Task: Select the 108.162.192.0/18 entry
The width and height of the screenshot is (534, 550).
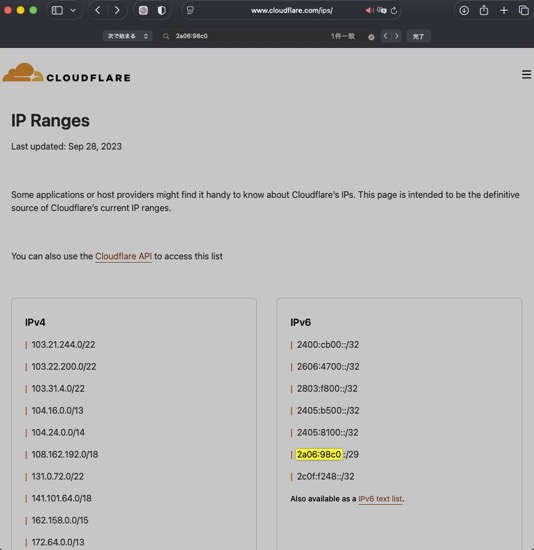Action: click(x=65, y=455)
